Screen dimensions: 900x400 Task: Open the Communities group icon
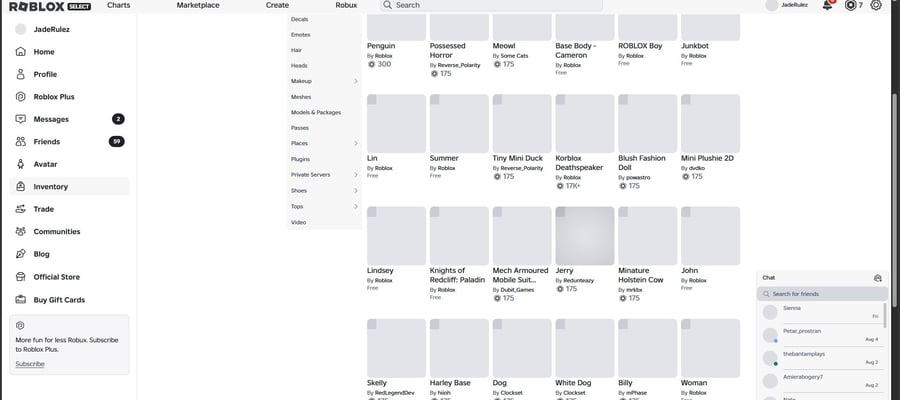pos(21,231)
